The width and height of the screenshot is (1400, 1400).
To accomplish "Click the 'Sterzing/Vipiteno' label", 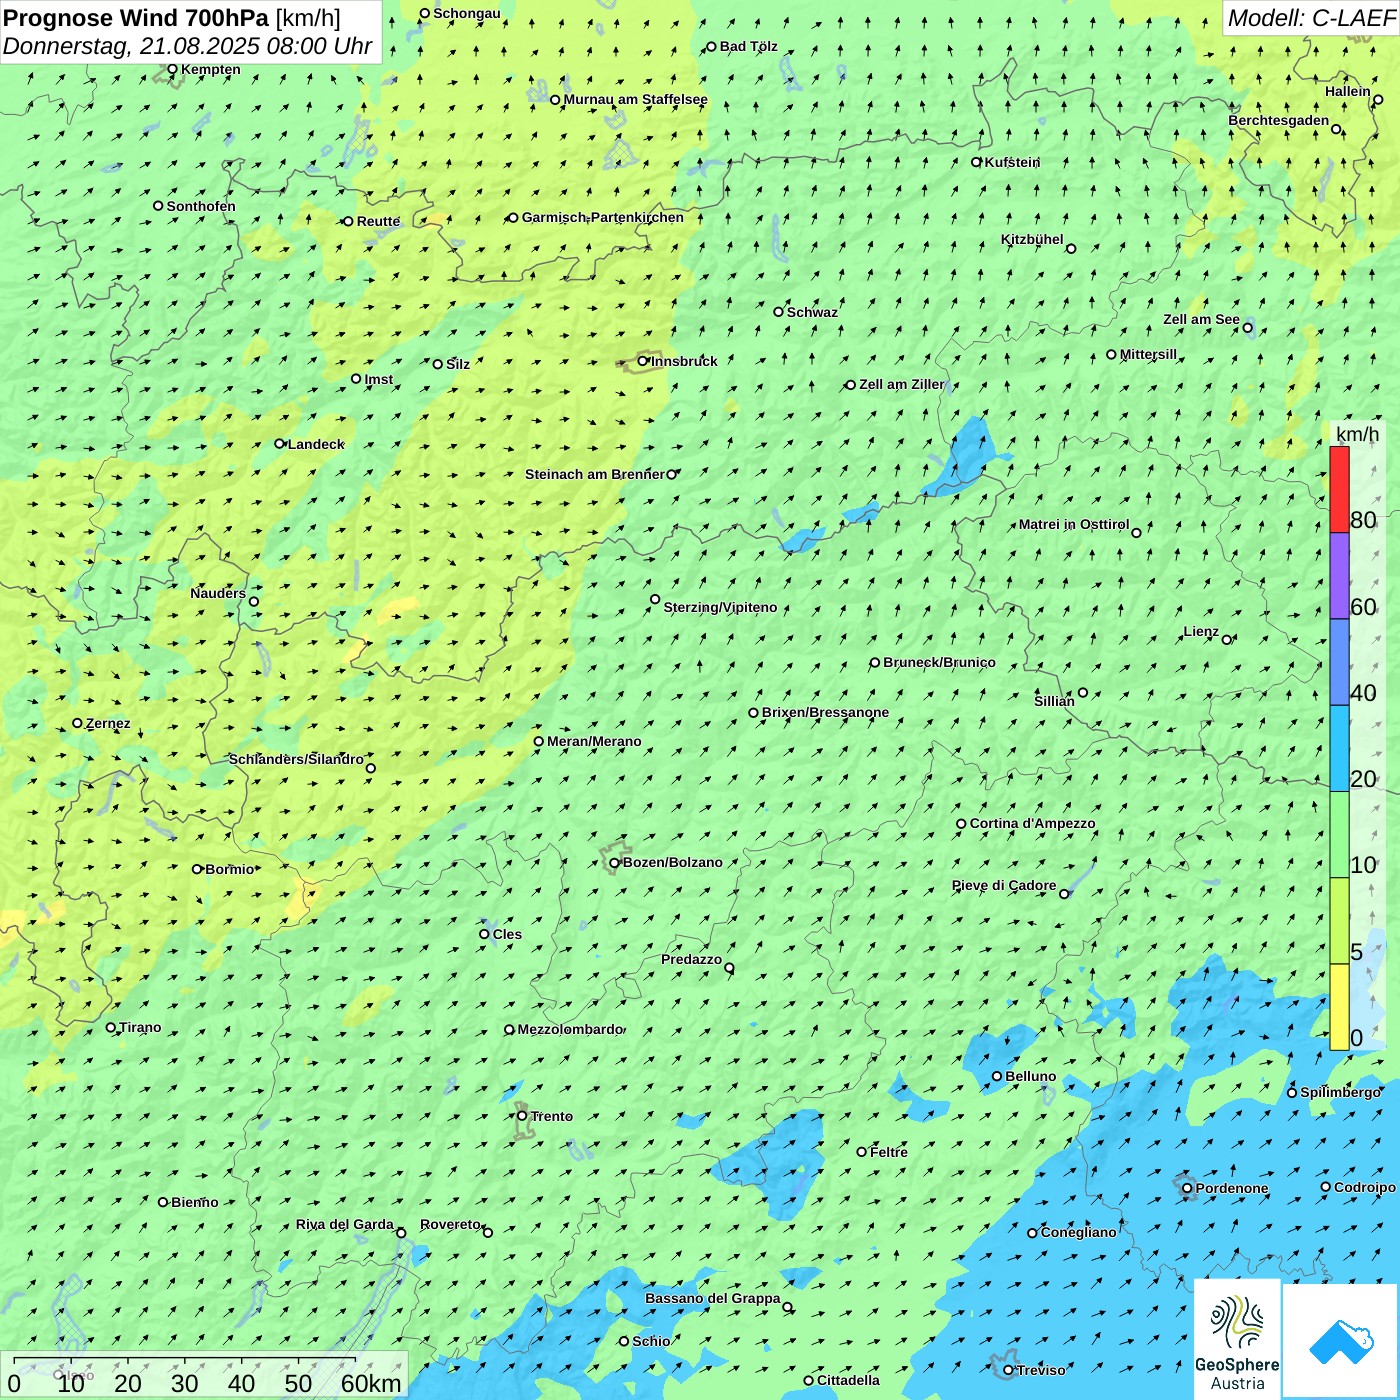I will pyautogui.click(x=720, y=607).
